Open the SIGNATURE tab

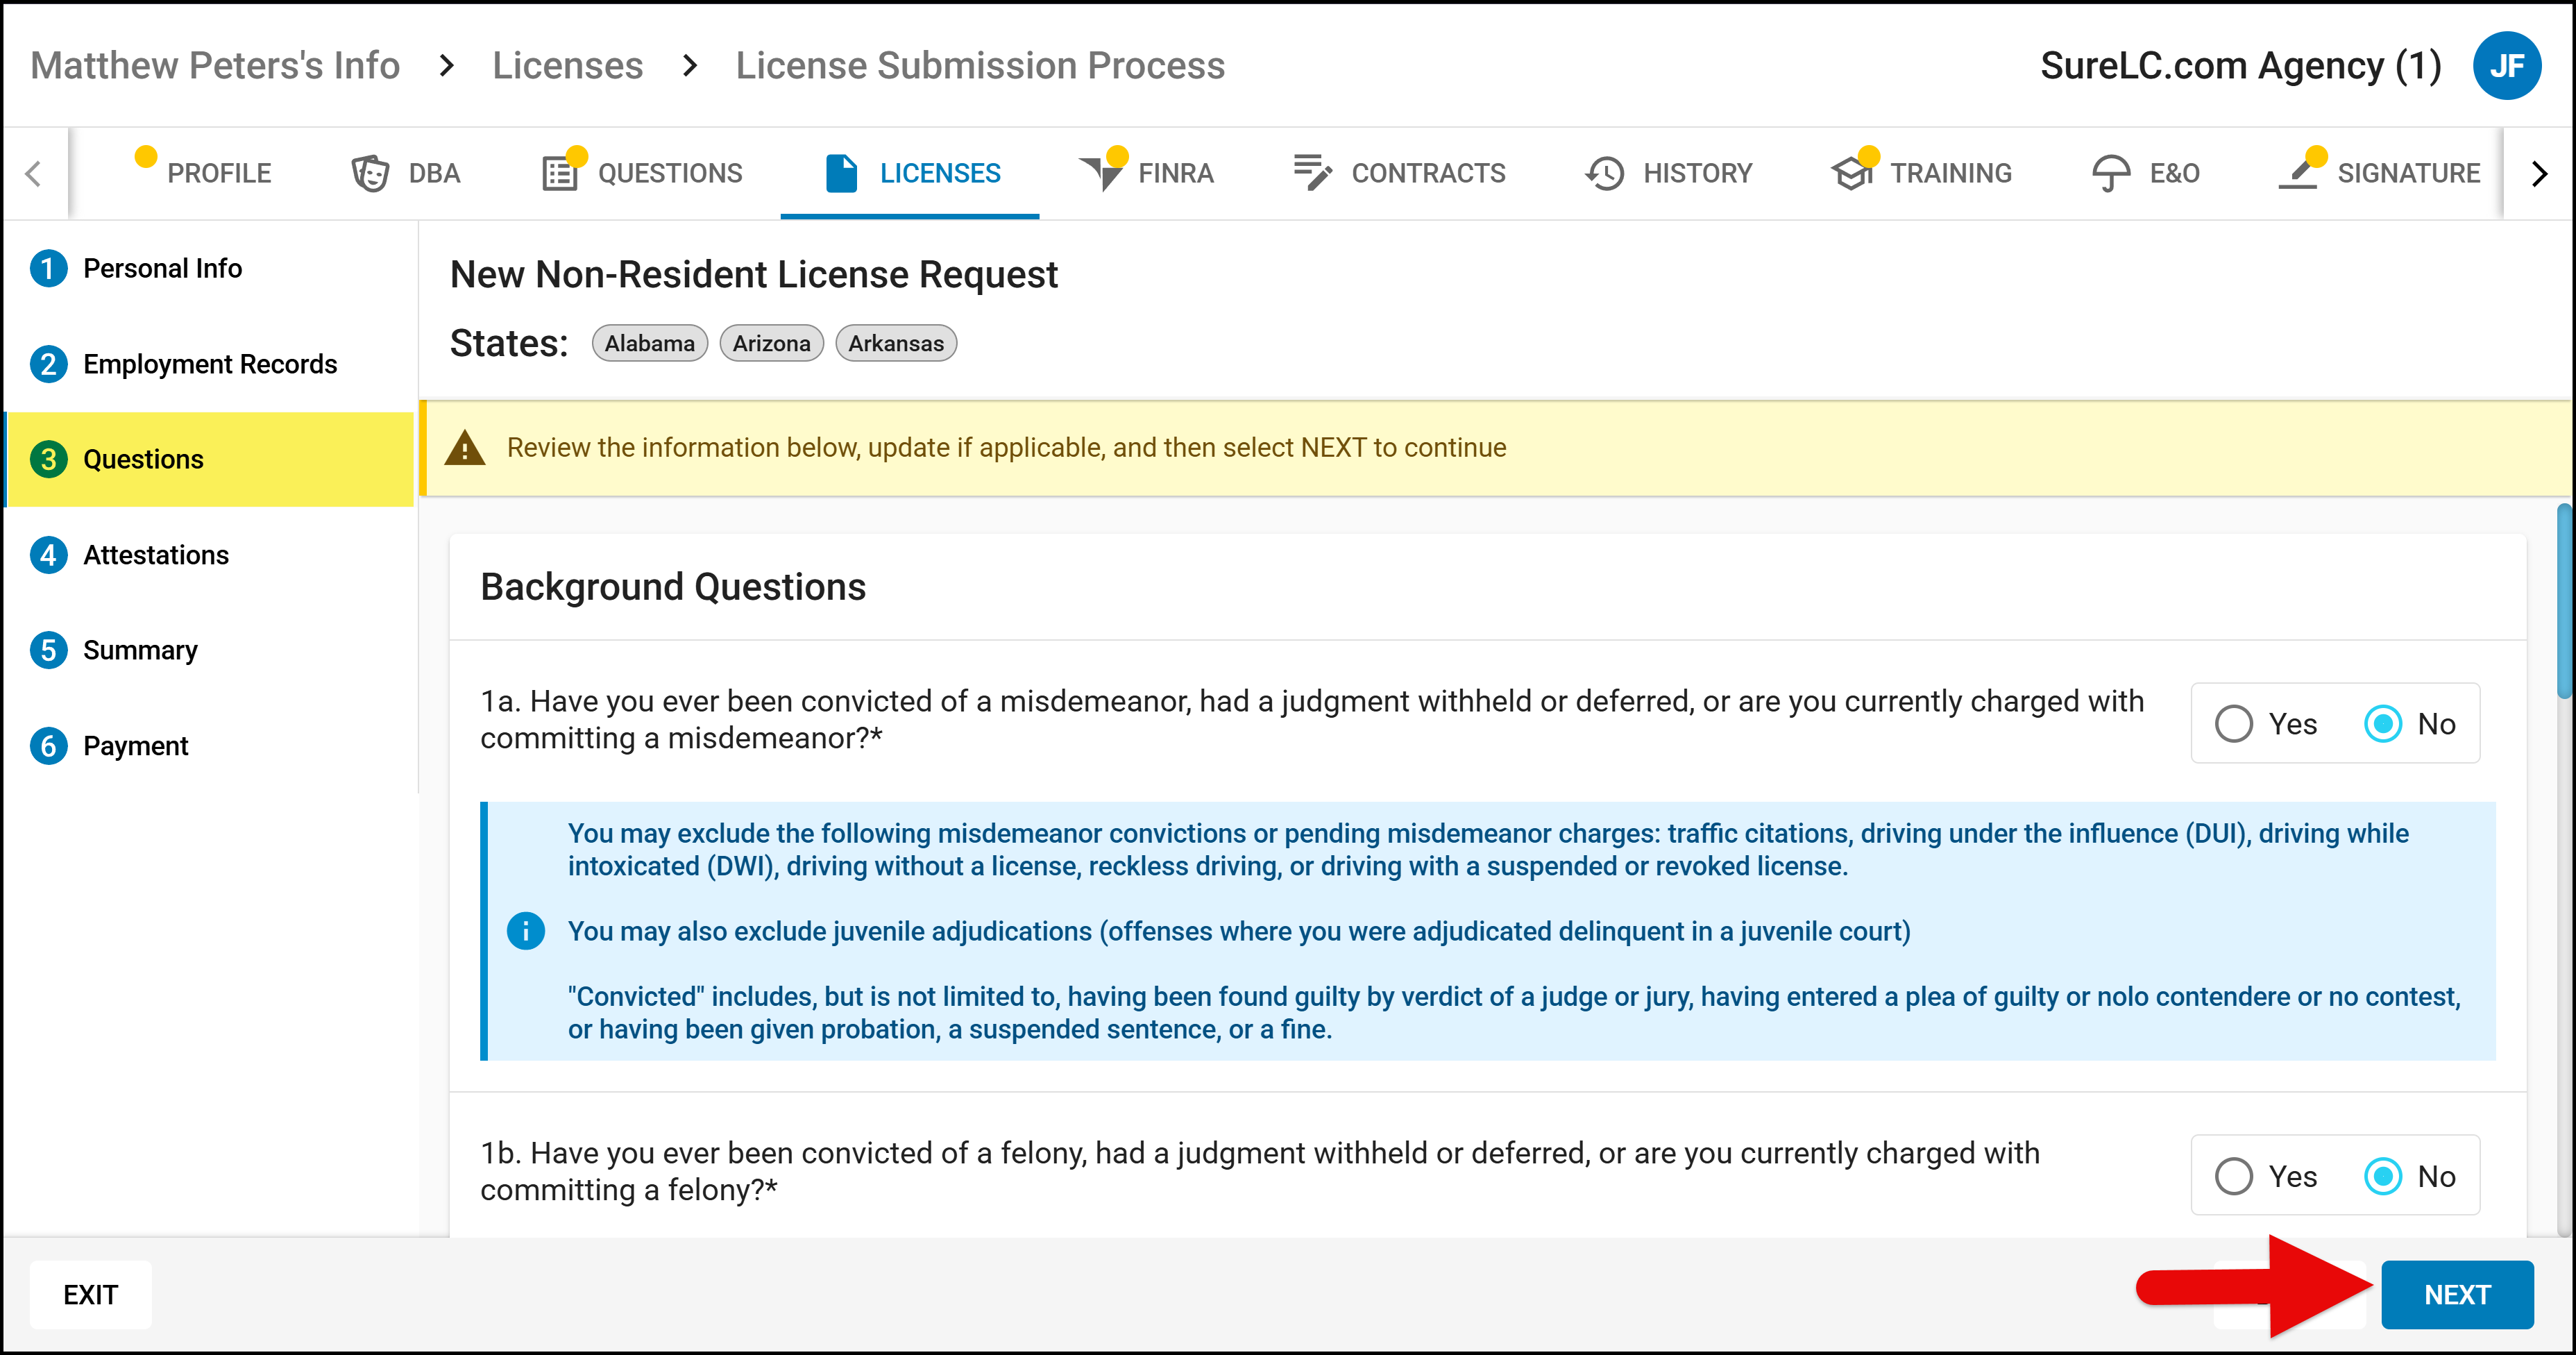pyautogui.click(x=2379, y=173)
